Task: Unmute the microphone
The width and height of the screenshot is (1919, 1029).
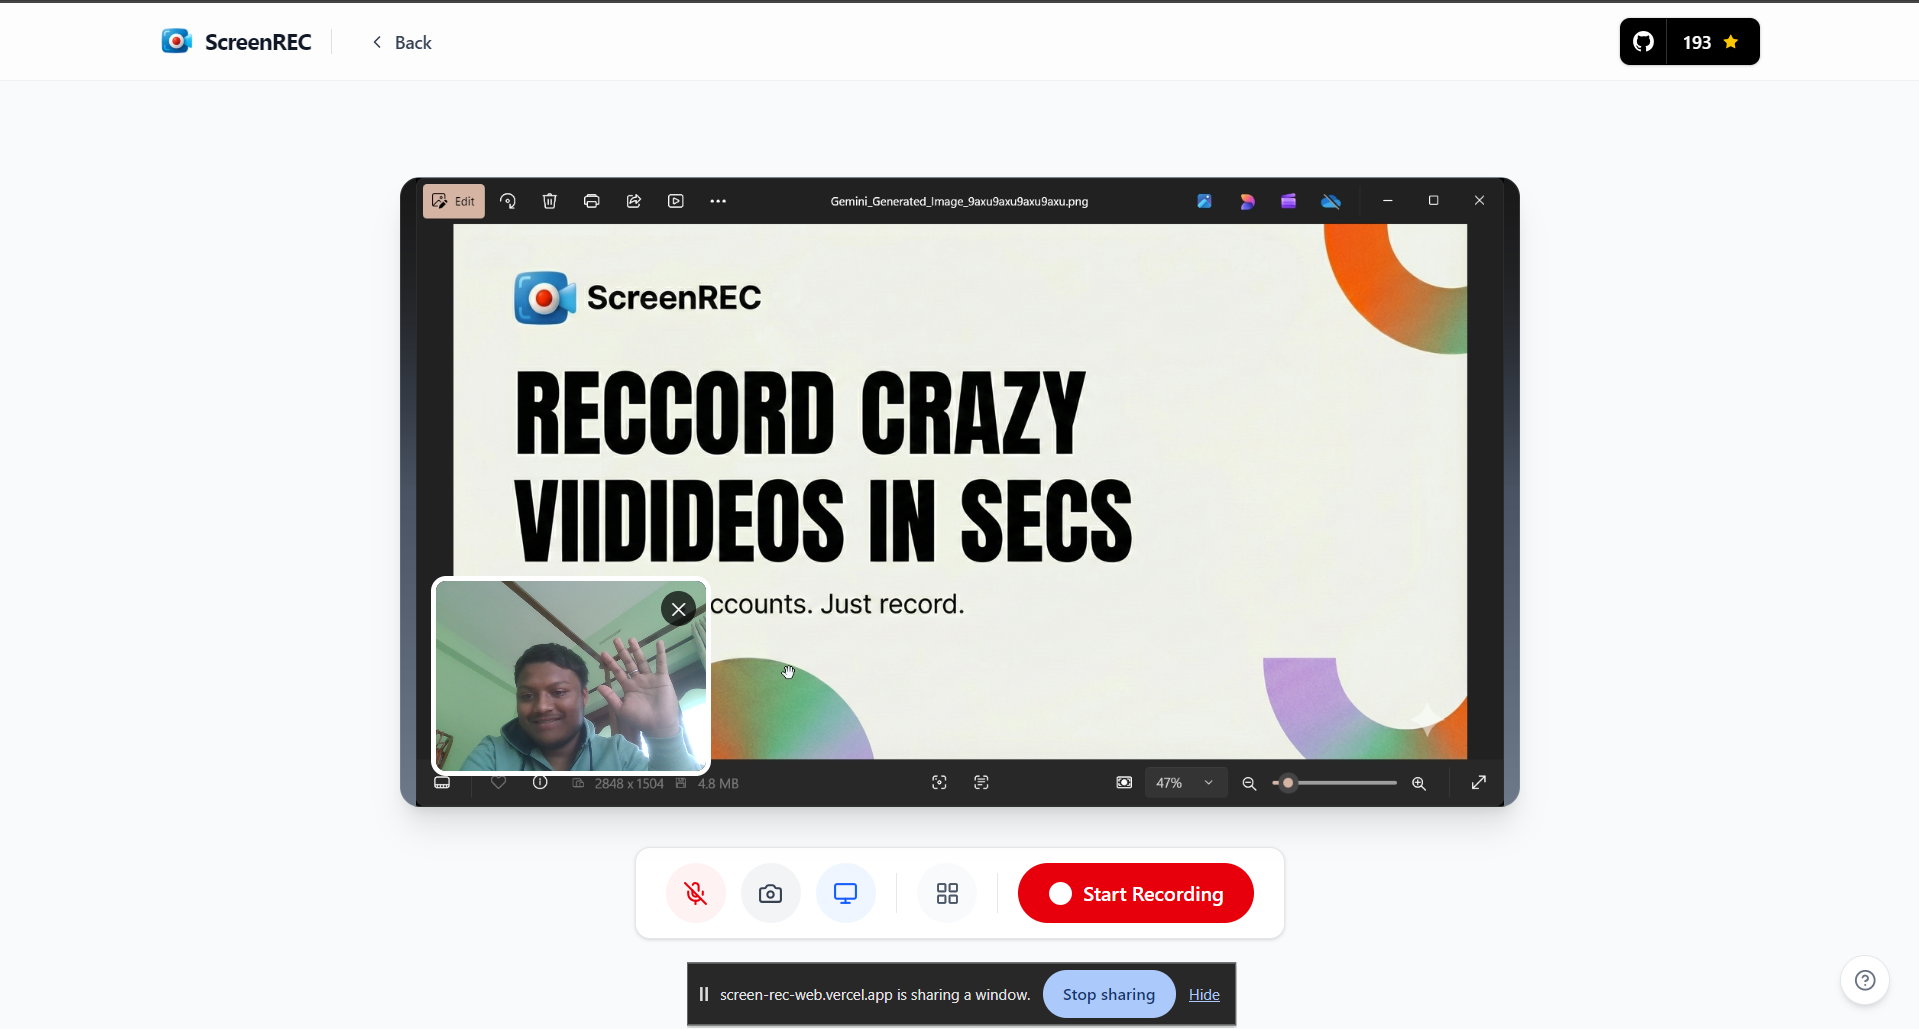Action: [x=694, y=892]
